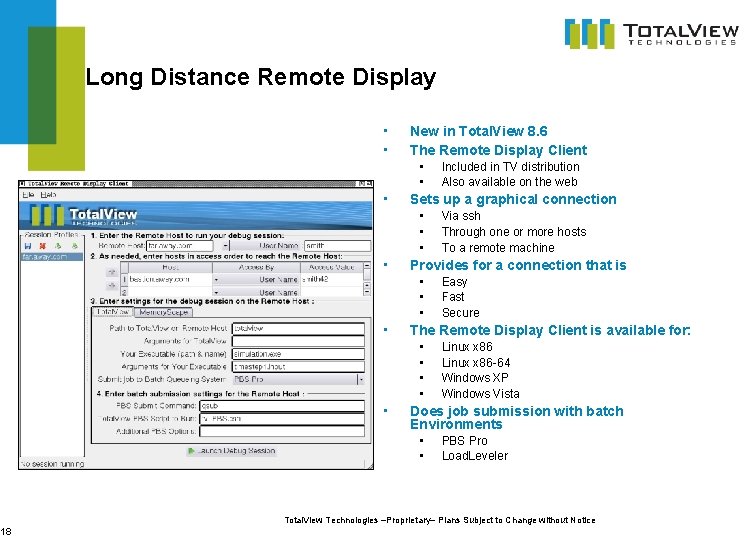The height and width of the screenshot is (540, 756).
Task: Click the Remote Host input field
Action: [180, 246]
